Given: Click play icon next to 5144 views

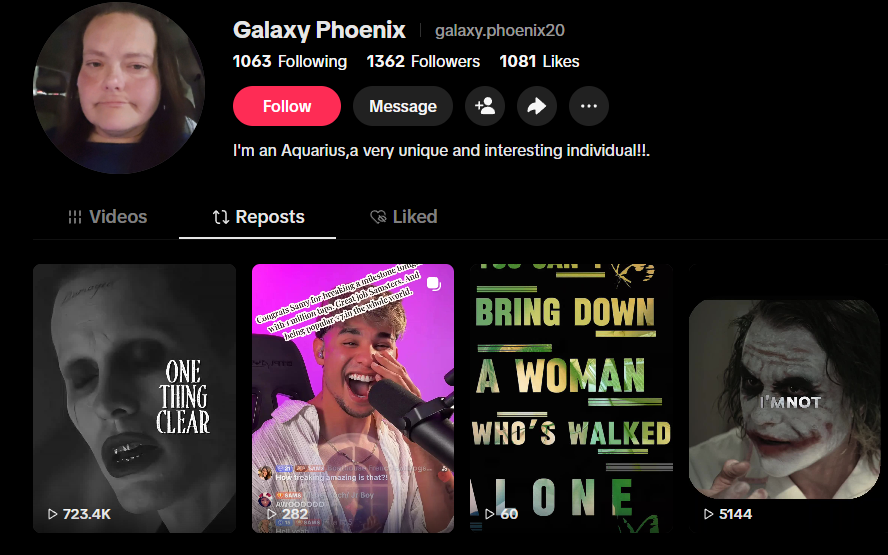Looking at the screenshot, I should 708,514.
